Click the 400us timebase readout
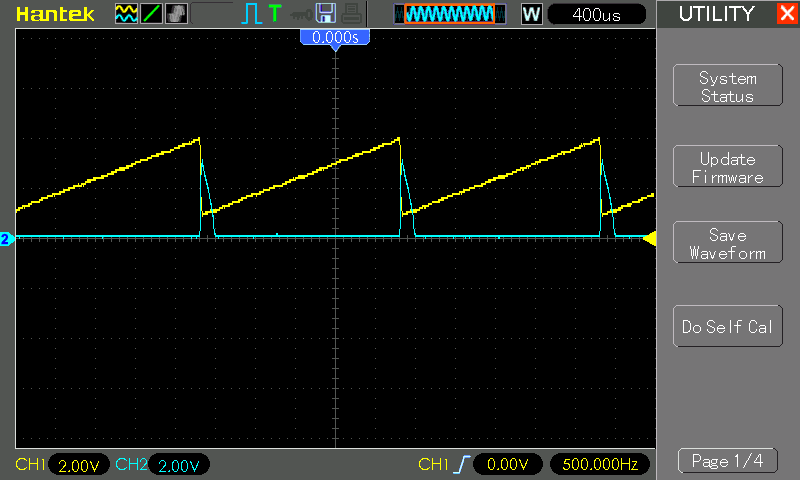Viewport: 800px width, 480px height. coord(596,14)
